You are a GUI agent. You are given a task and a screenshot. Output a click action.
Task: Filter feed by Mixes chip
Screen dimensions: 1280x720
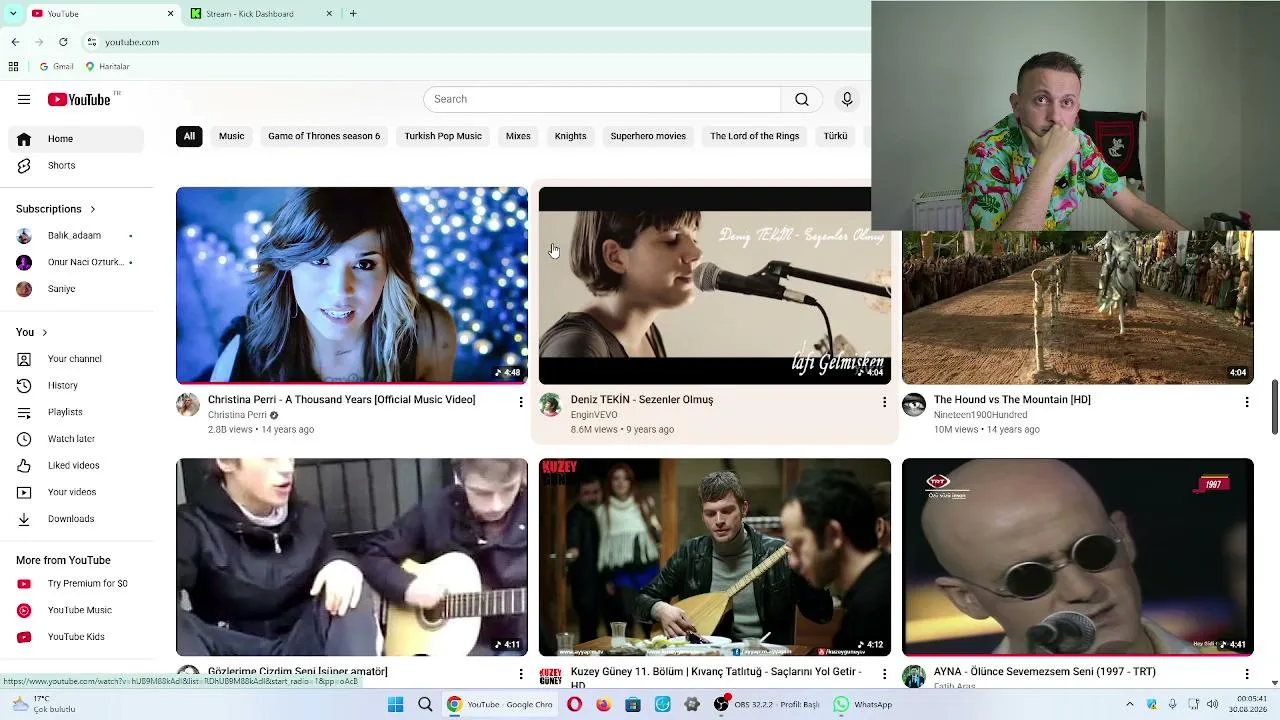click(x=518, y=136)
